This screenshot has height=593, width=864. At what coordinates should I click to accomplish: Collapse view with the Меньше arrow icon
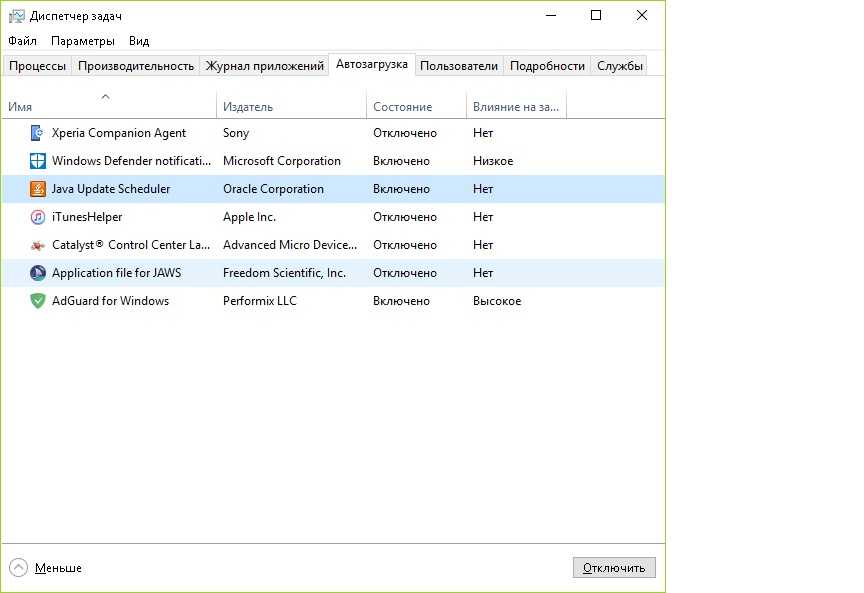pyautogui.click(x=18, y=567)
